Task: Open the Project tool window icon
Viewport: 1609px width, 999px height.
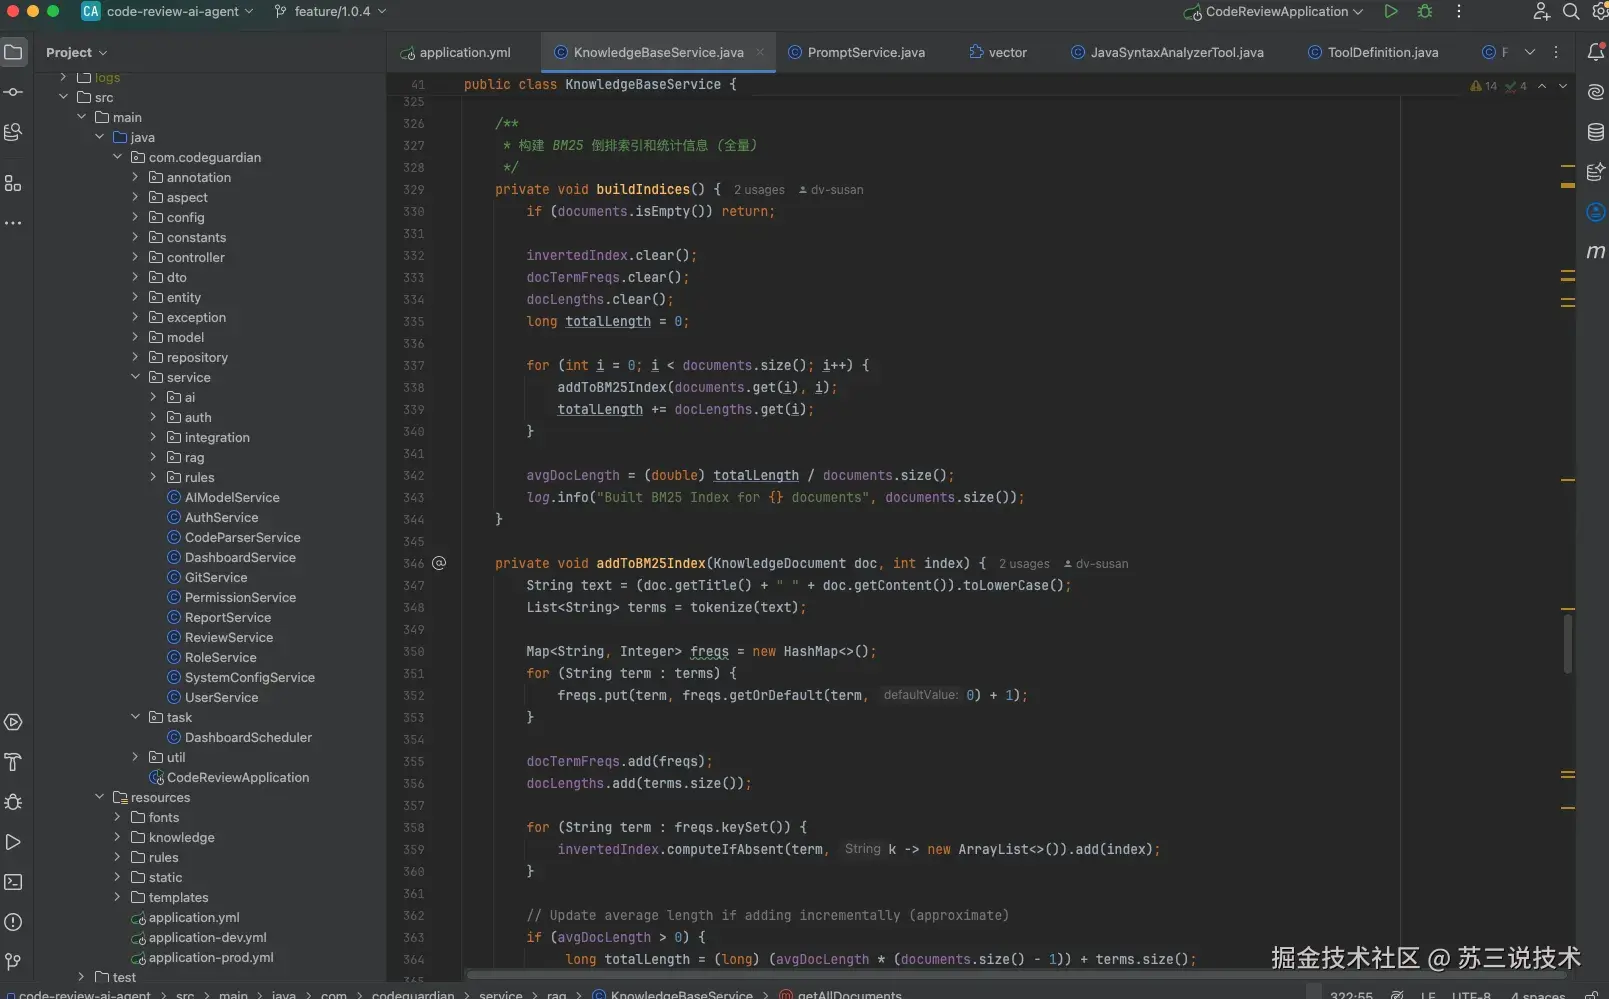Action: click(x=14, y=52)
